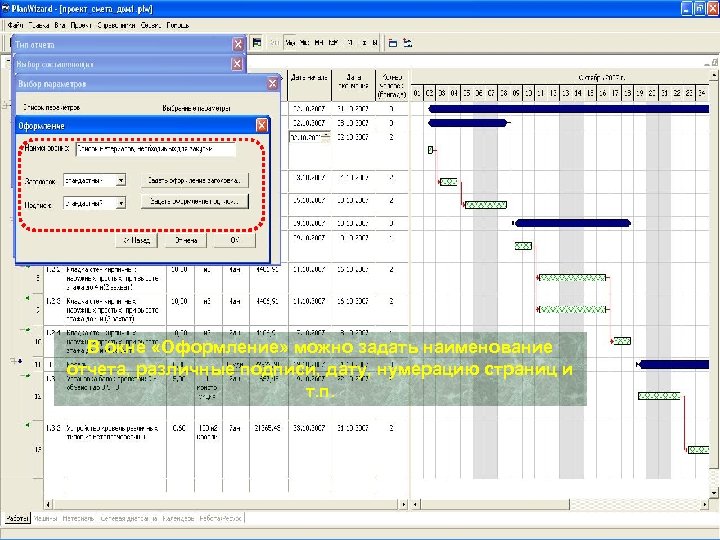The height and width of the screenshot is (540, 720).
Task: Select the top summary bar in Gantt chart
Action: coord(569,109)
